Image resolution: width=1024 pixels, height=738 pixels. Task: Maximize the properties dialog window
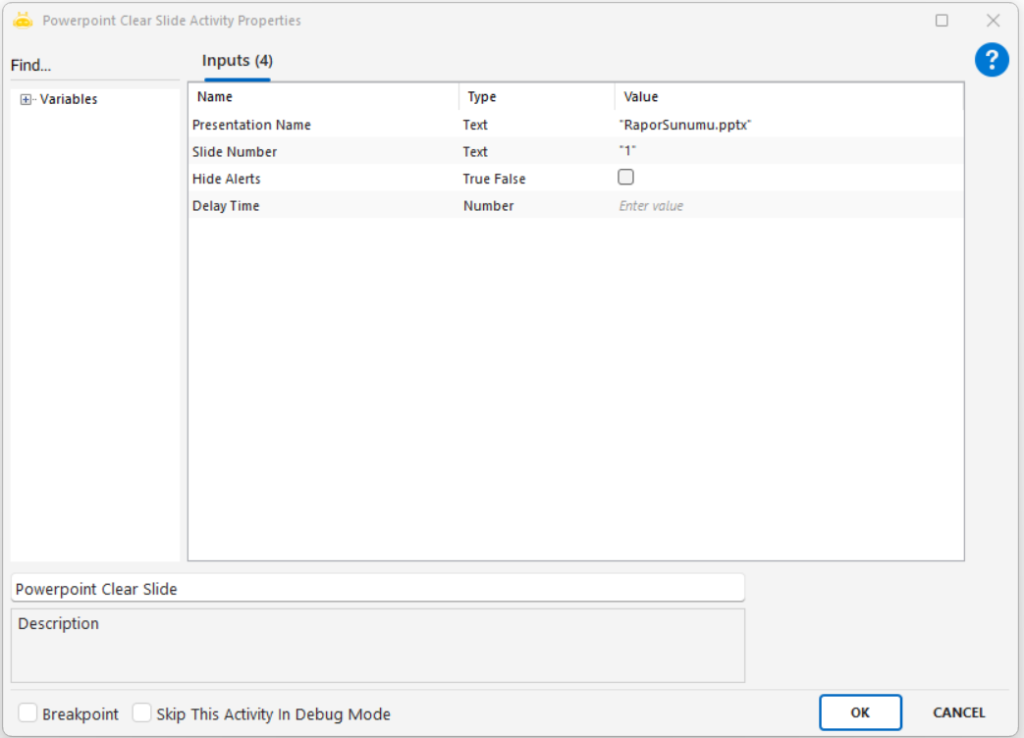pyautogui.click(x=941, y=20)
